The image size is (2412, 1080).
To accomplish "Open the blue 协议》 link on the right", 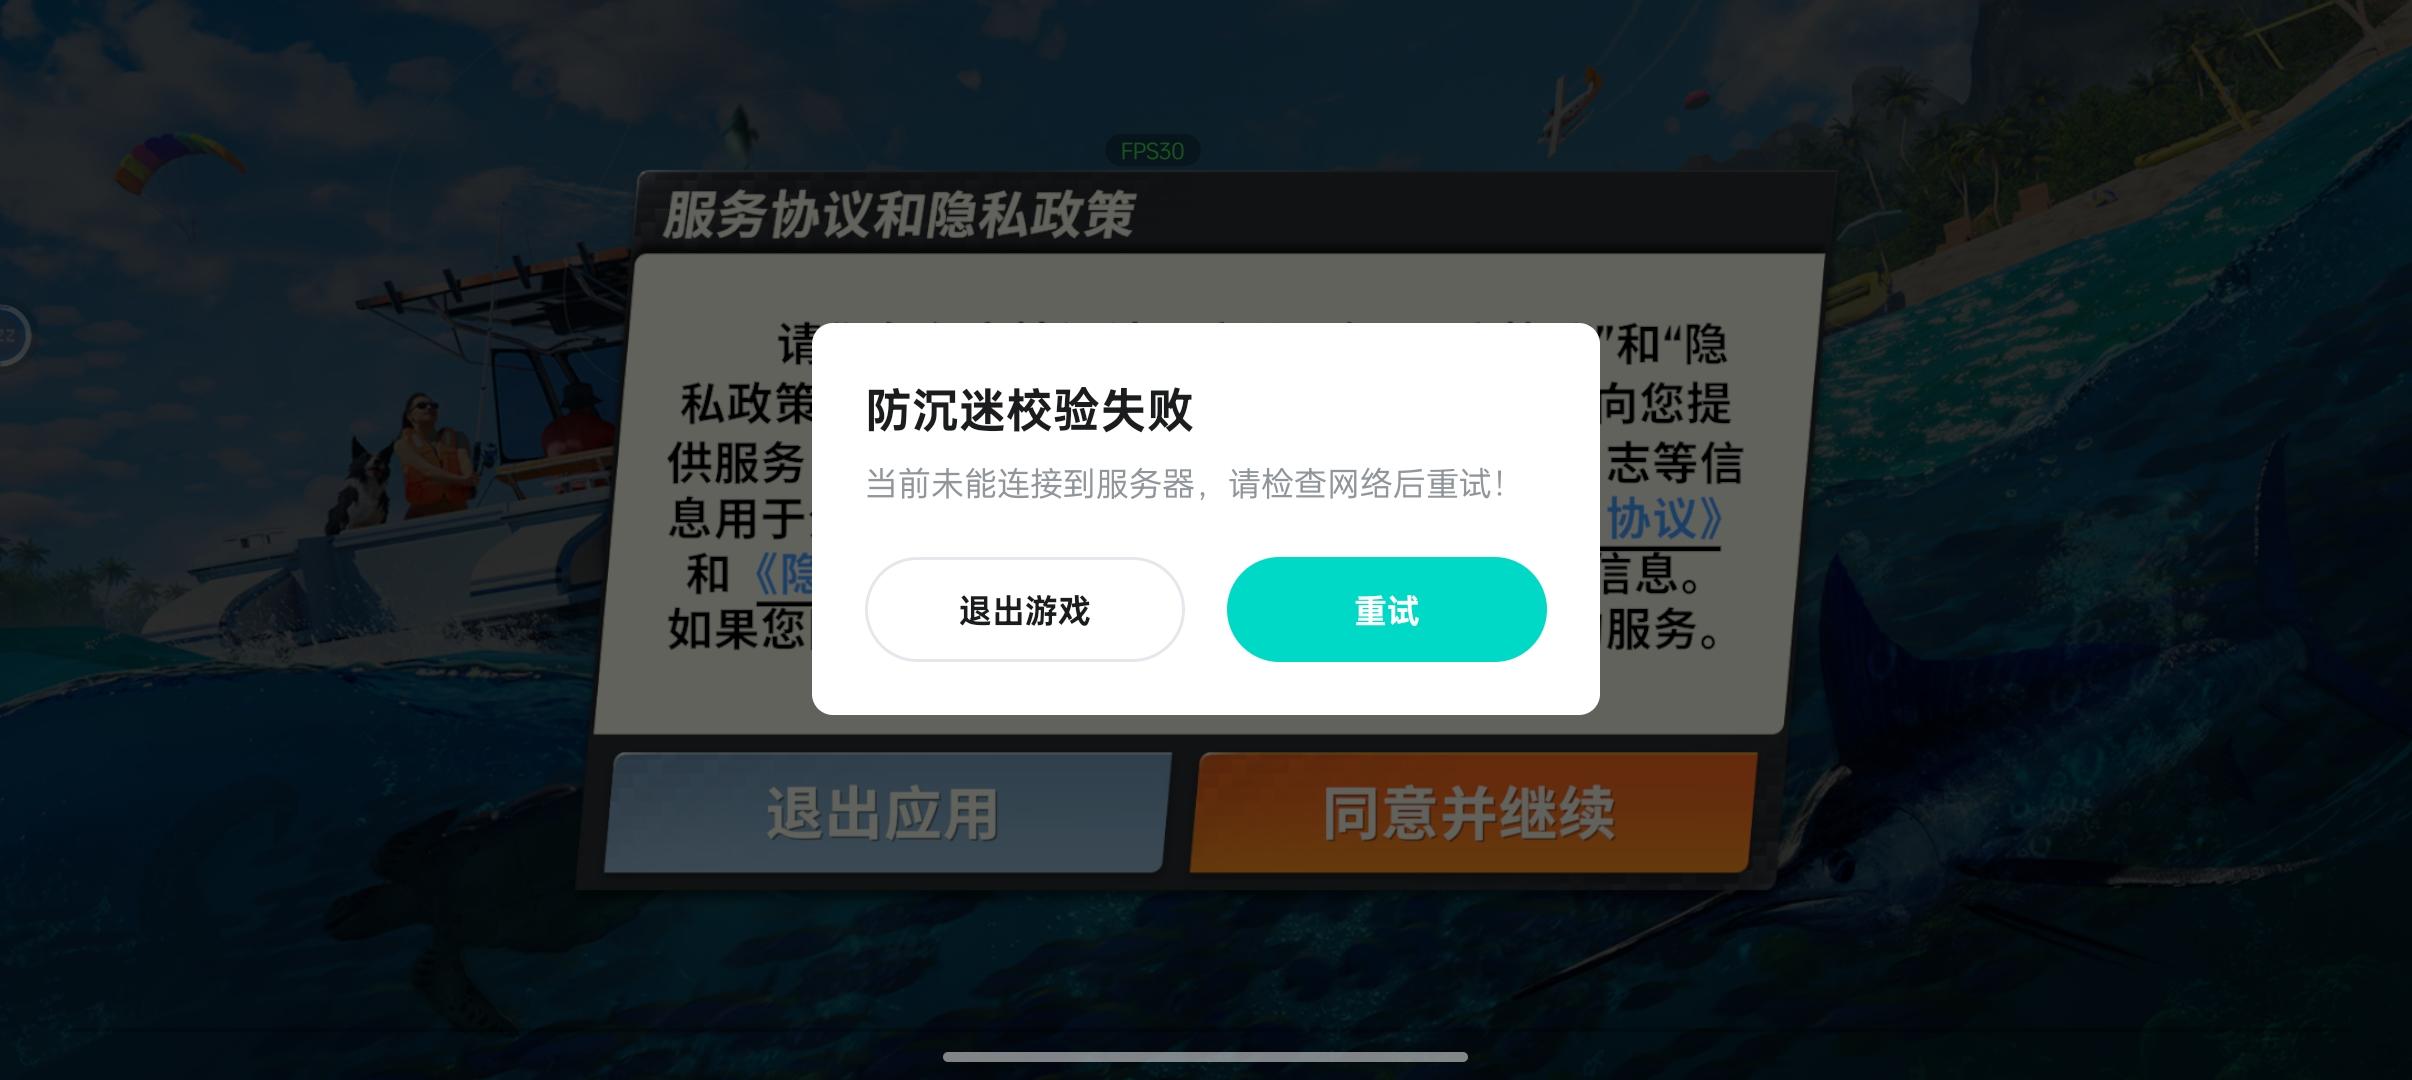I will click(x=1664, y=519).
